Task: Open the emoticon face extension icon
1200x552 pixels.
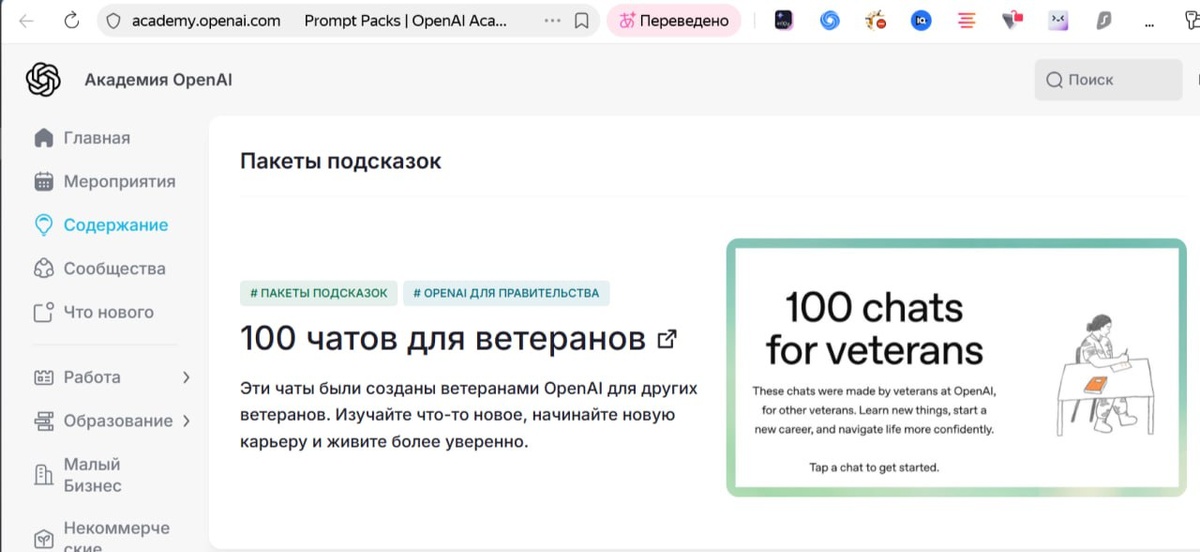Action: click(x=1058, y=20)
